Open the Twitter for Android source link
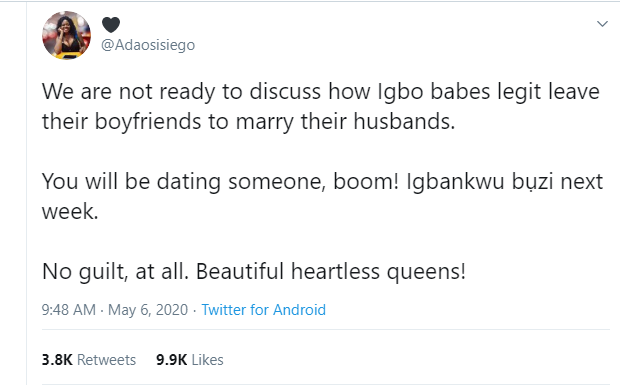The height and width of the screenshot is (385, 620). coord(264,310)
